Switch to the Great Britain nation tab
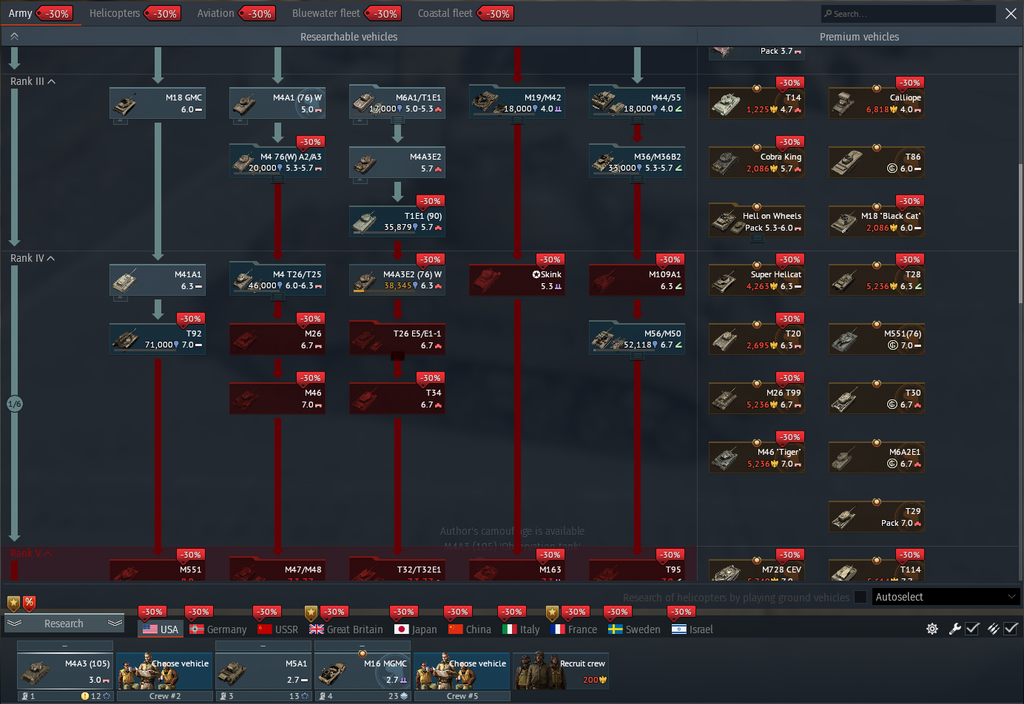Screen dimensions: 1024x704 pyautogui.click(x=346, y=630)
